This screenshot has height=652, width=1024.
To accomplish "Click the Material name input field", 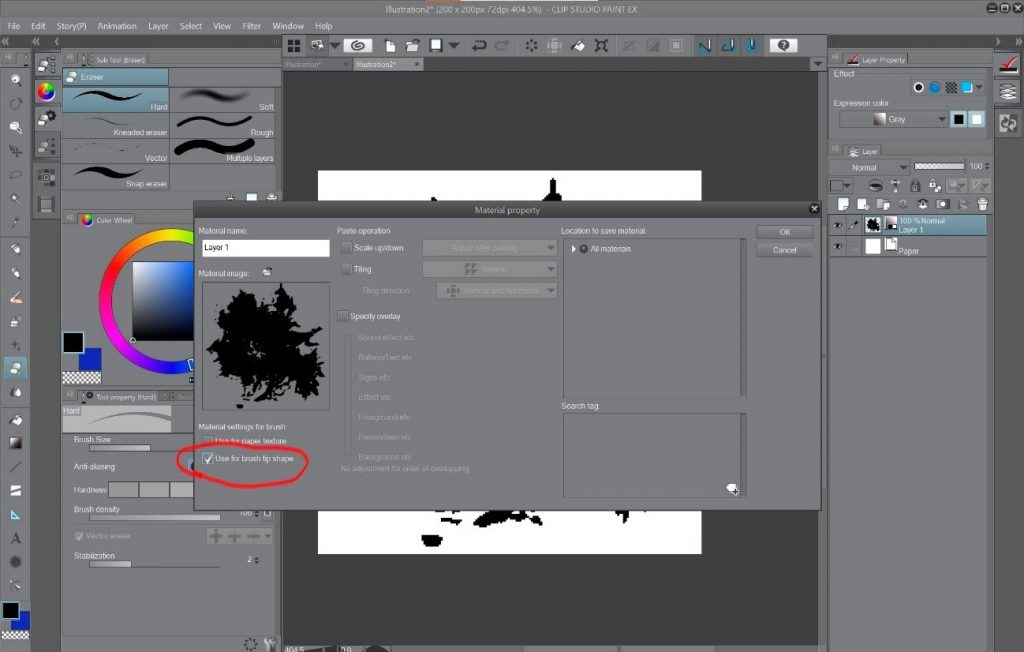I will 265,248.
